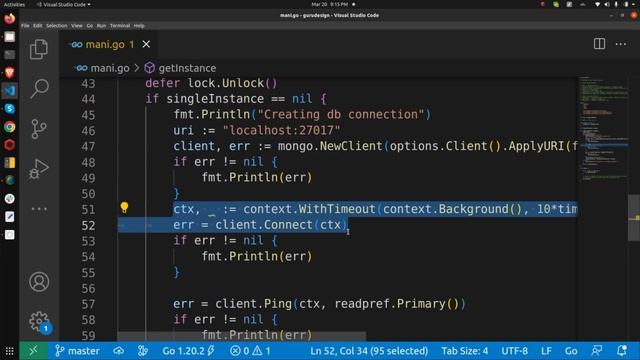The image size is (640, 360).
Task: Click line number 47 in the gutter
Action: tap(88, 147)
